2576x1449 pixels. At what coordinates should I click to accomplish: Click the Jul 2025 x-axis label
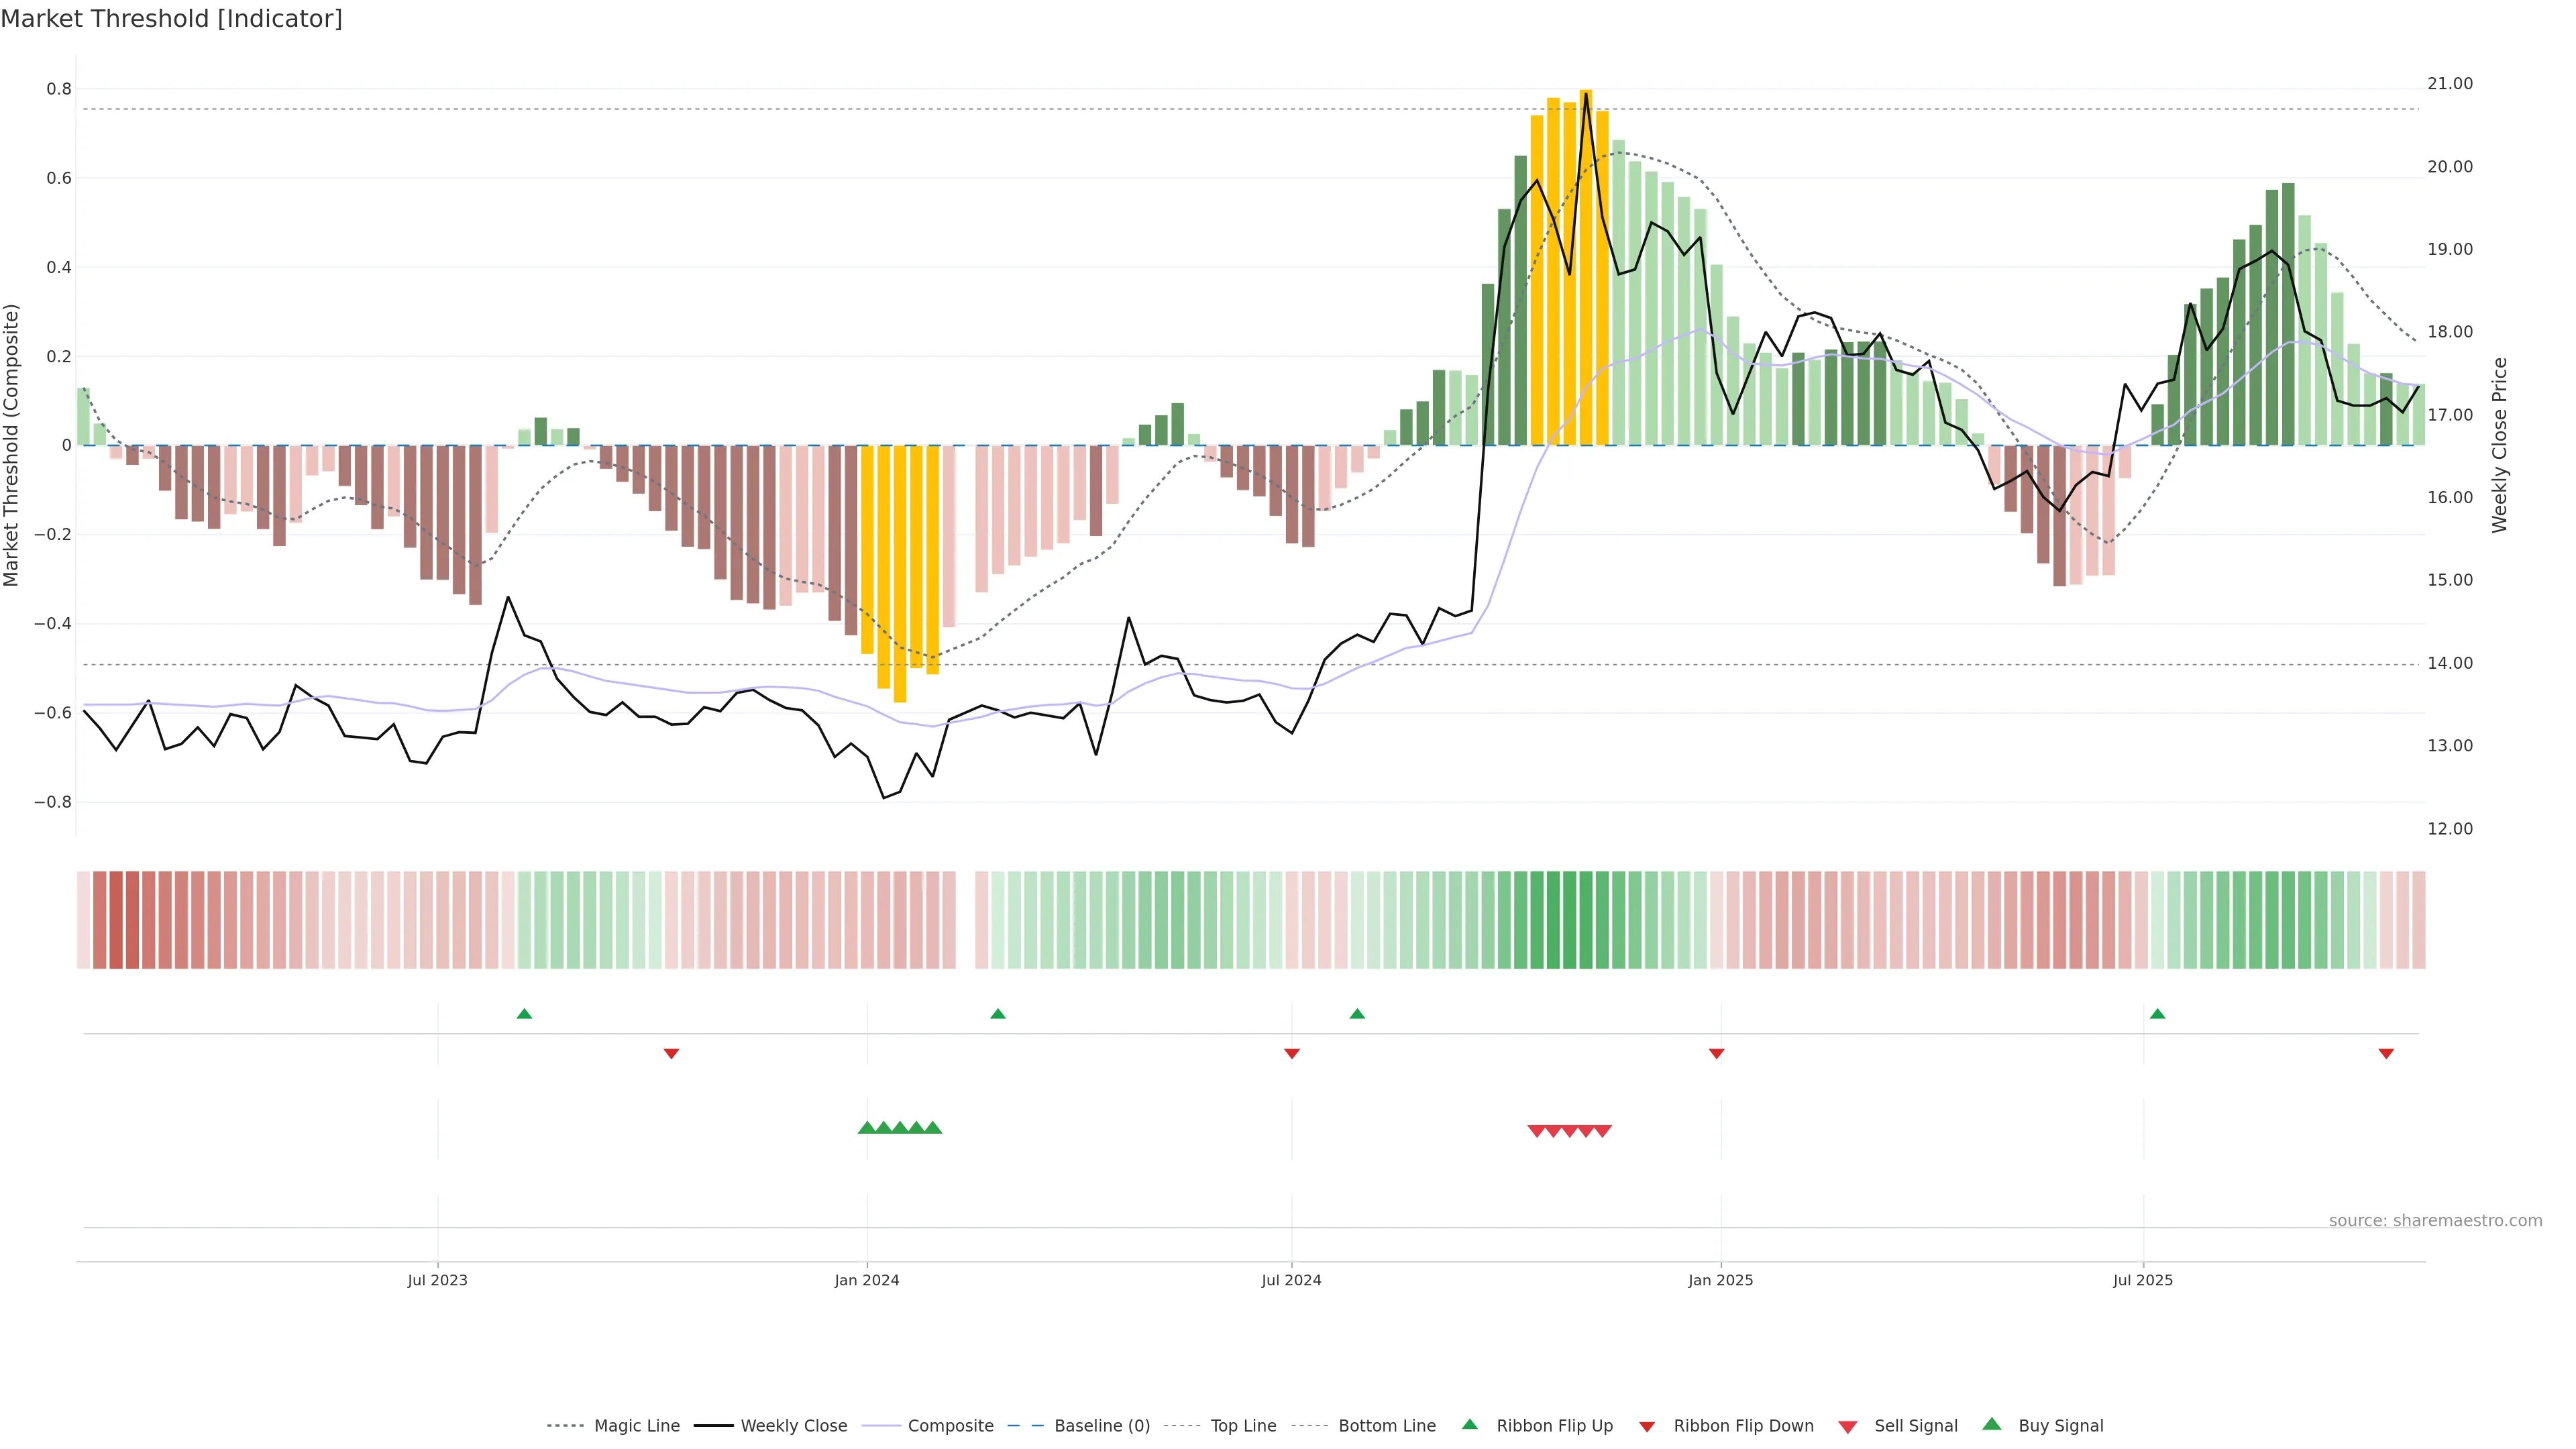[x=2142, y=1280]
